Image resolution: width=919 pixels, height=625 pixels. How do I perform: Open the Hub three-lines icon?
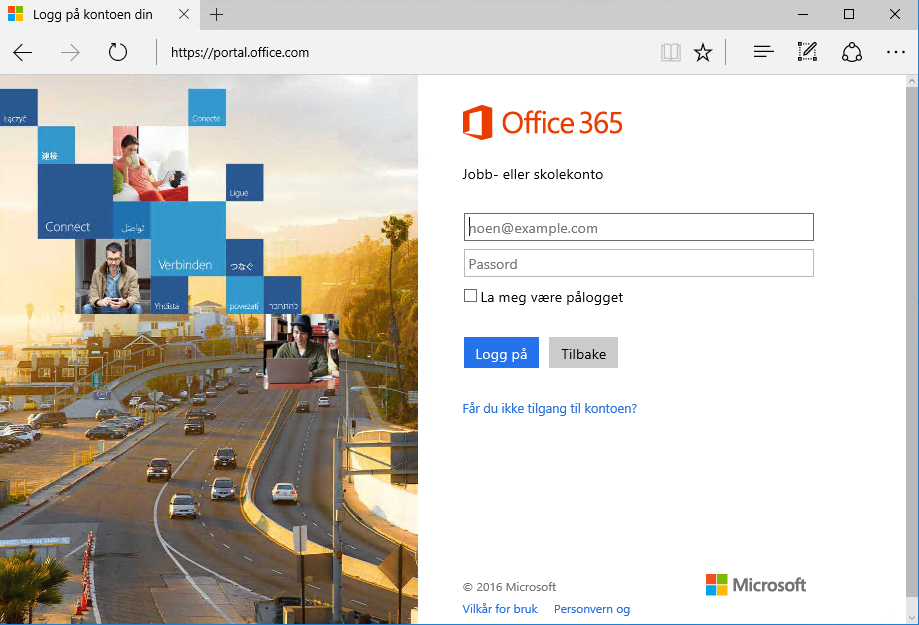coord(763,52)
